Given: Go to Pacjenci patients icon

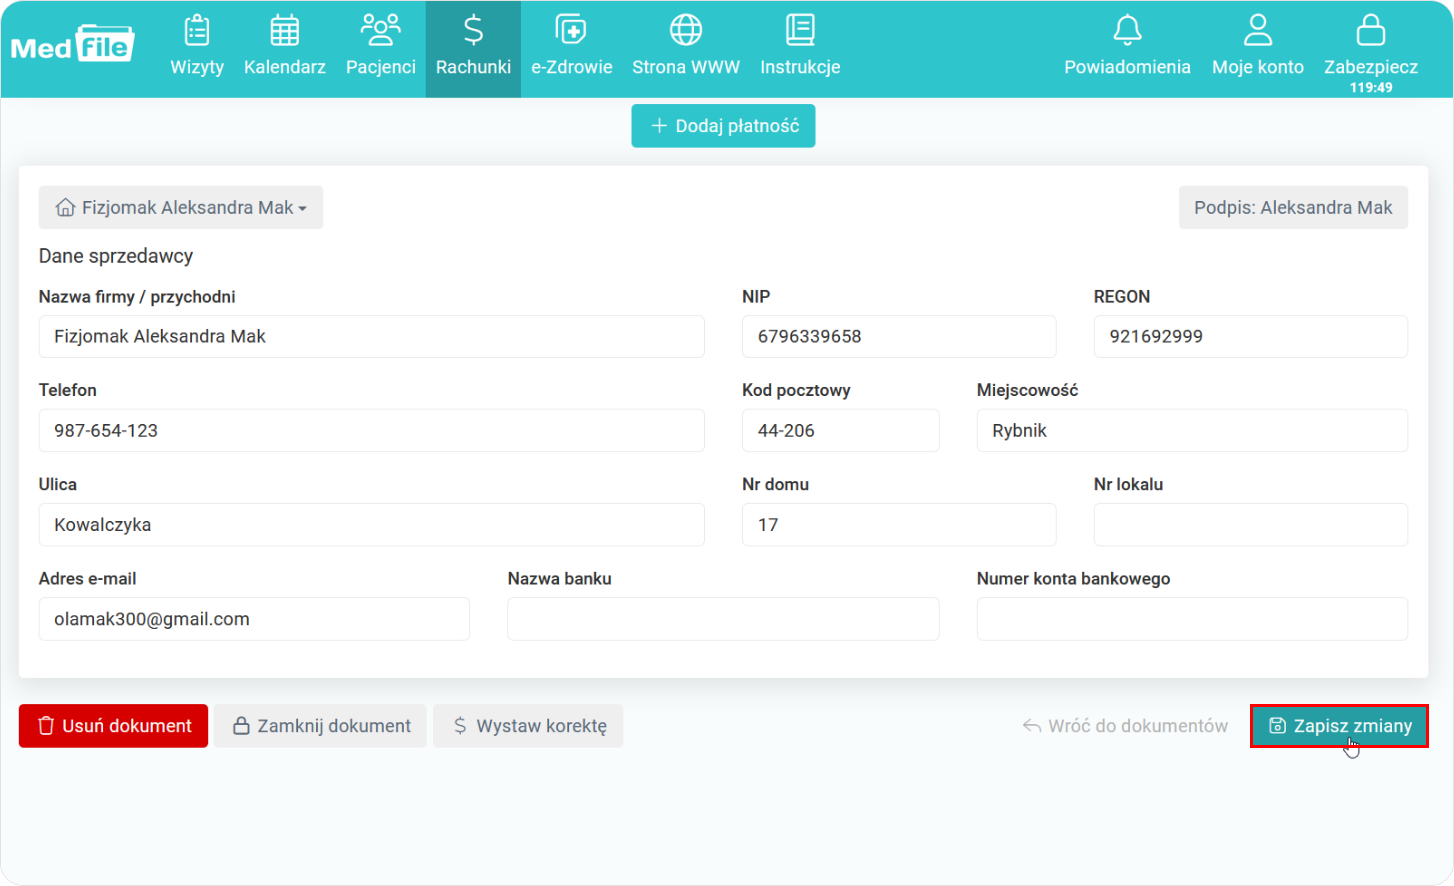Looking at the screenshot, I should (380, 31).
